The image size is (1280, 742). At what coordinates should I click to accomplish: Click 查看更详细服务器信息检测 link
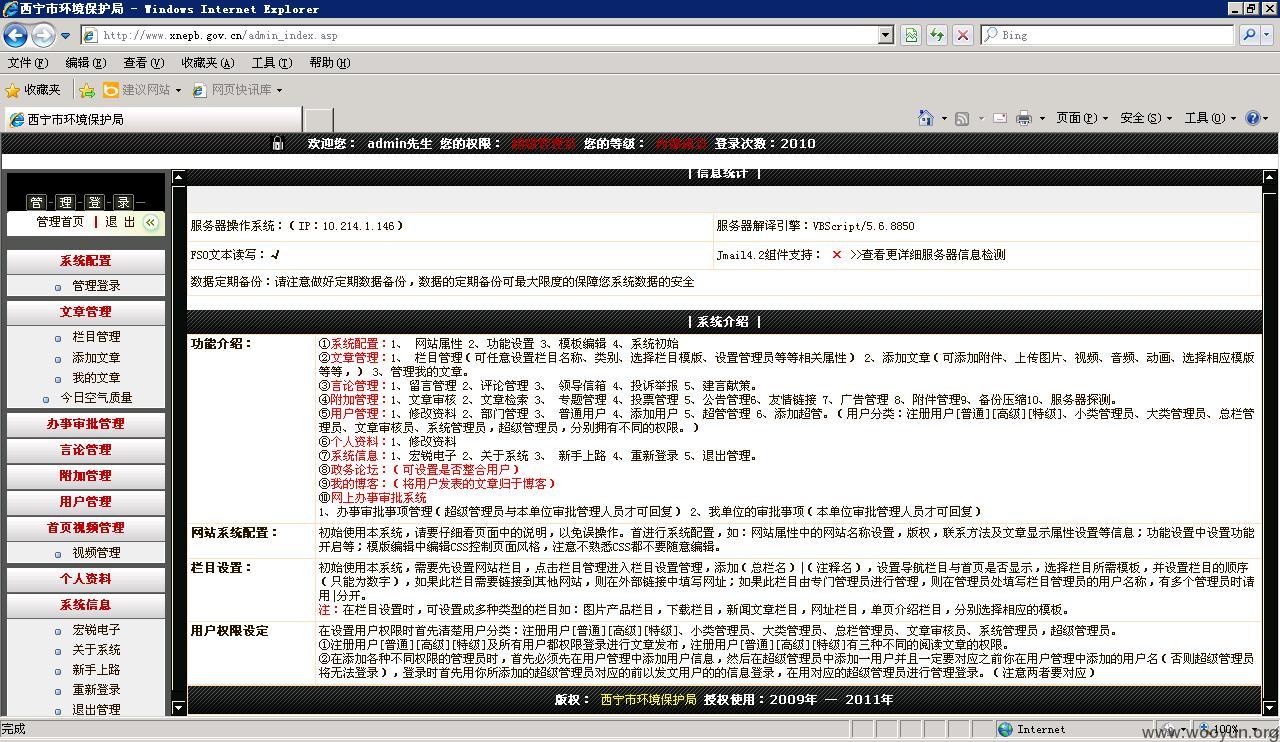(927, 255)
